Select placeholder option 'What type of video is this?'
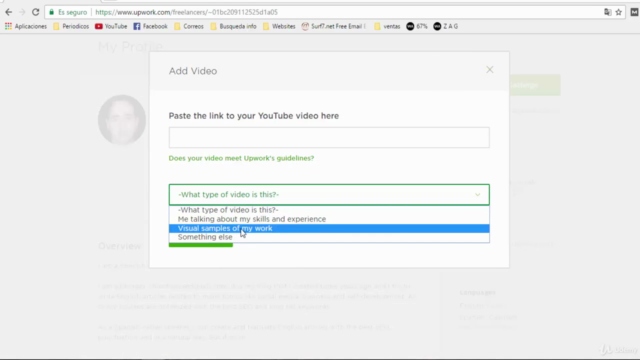 tap(329, 210)
